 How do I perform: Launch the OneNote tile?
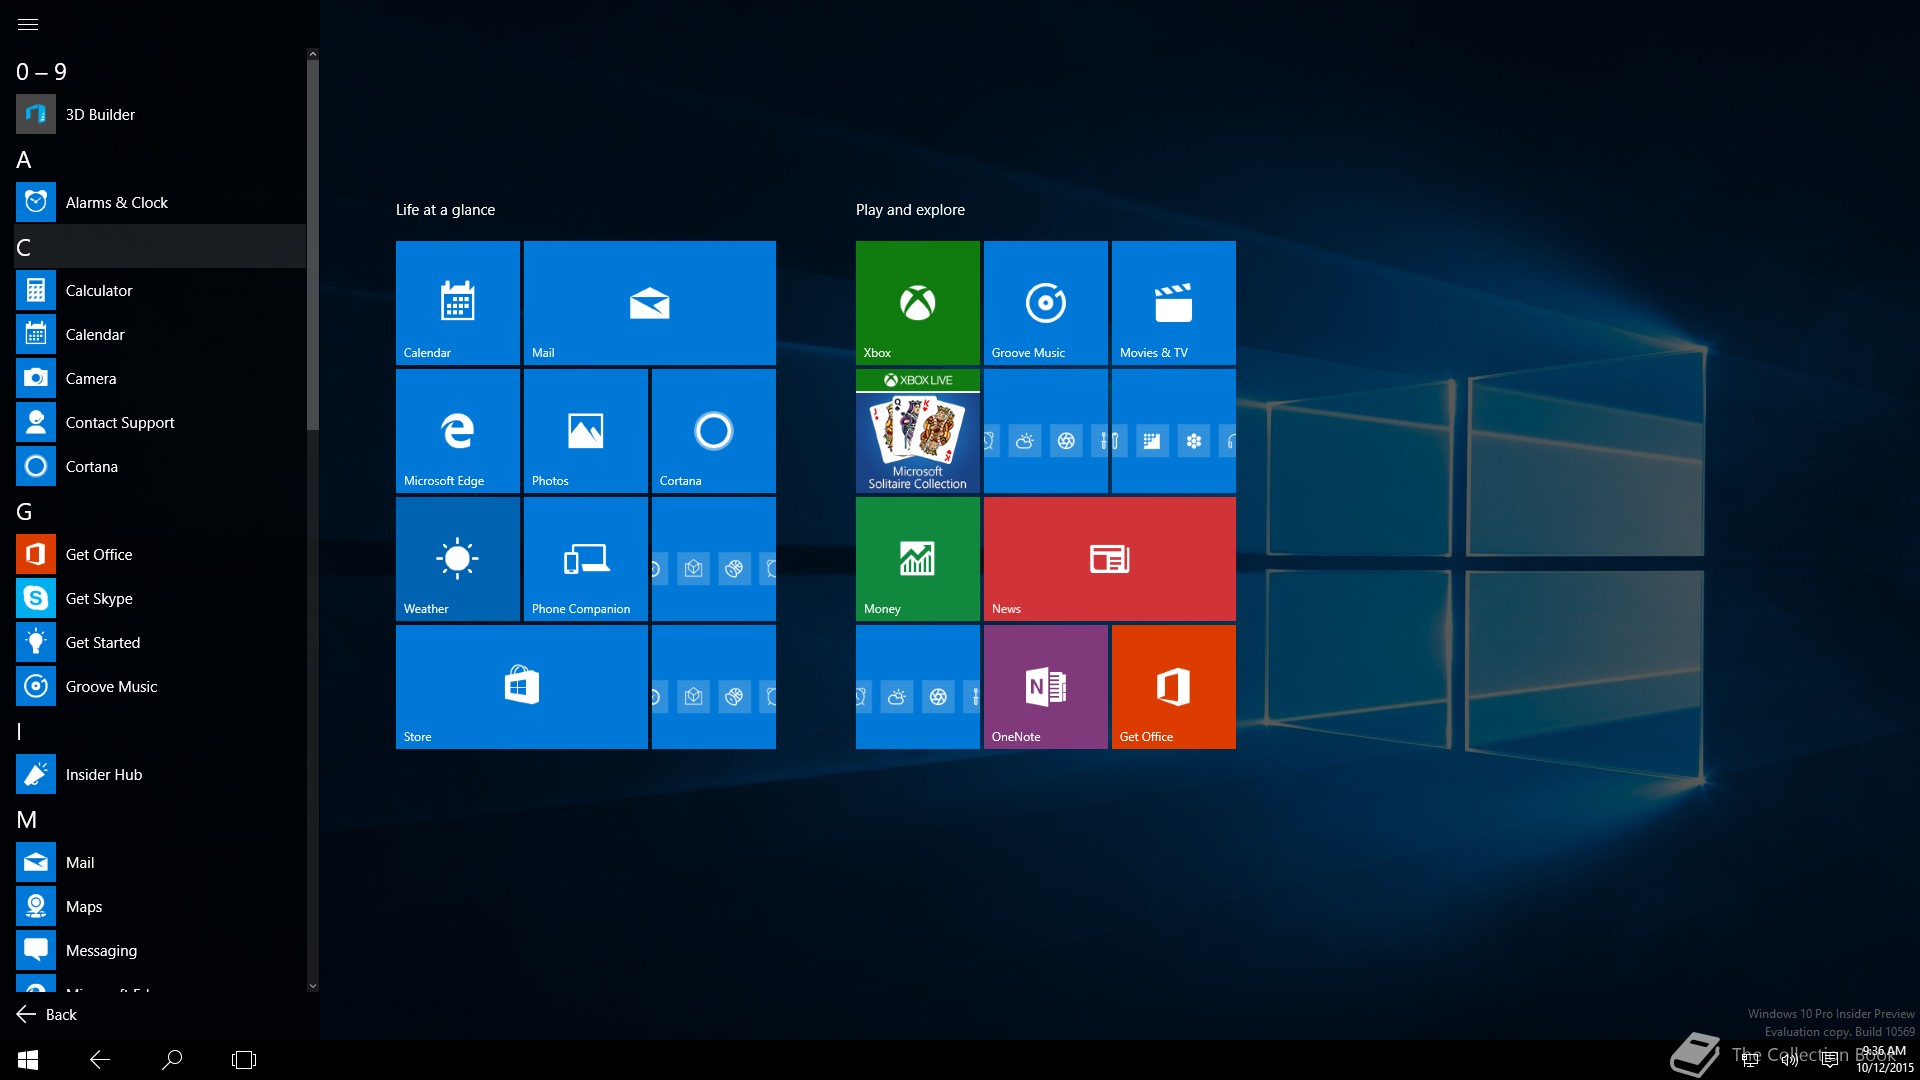(1046, 686)
